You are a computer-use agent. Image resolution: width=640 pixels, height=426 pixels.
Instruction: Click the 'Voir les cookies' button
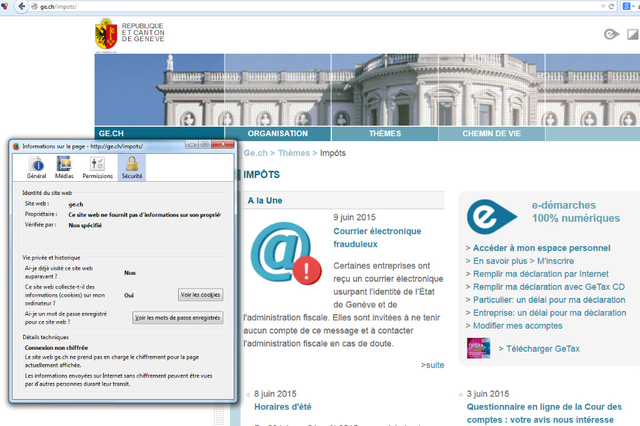click(200, 295)
